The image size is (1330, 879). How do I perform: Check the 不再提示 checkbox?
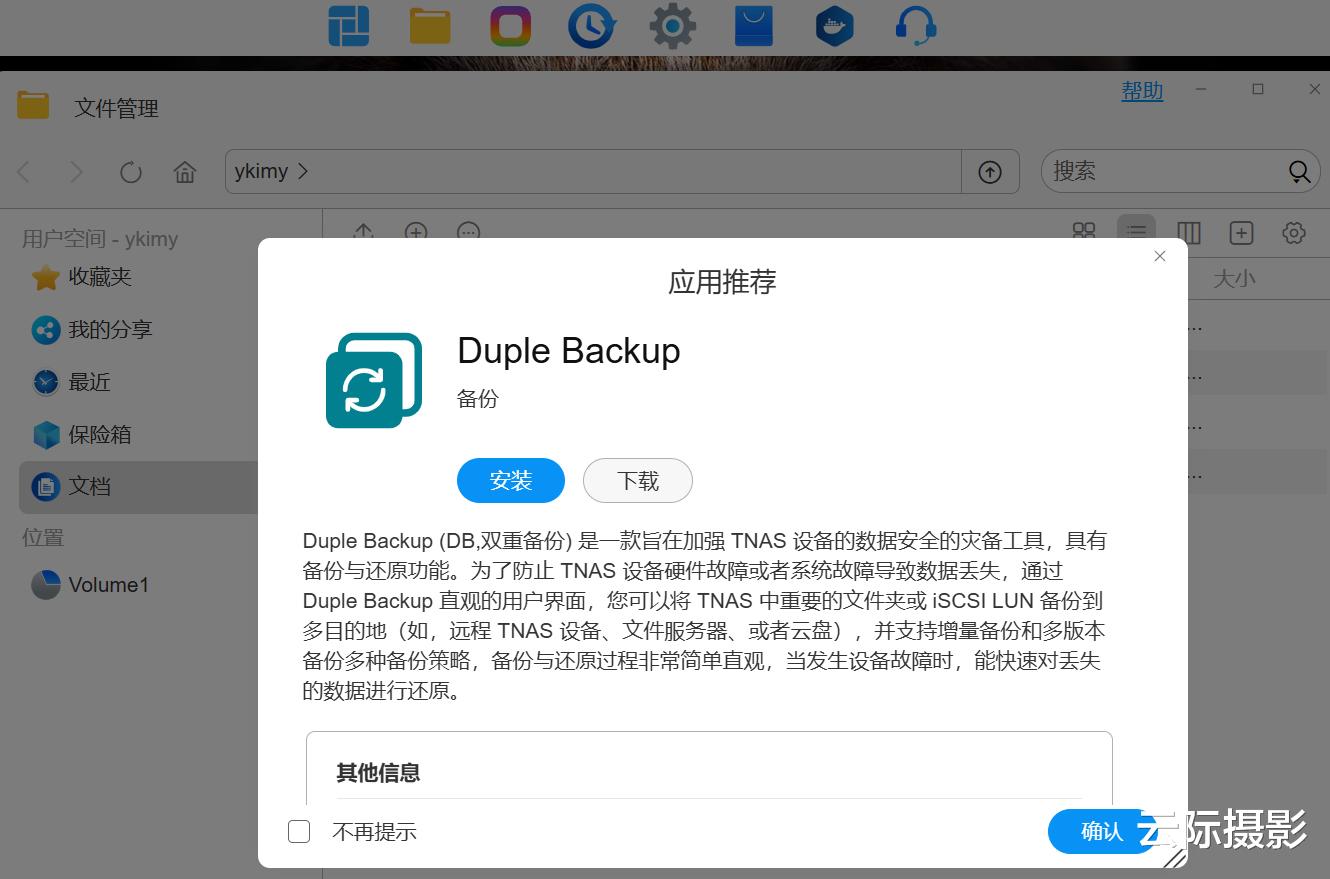pyautogui.click(x=299, y=831)
